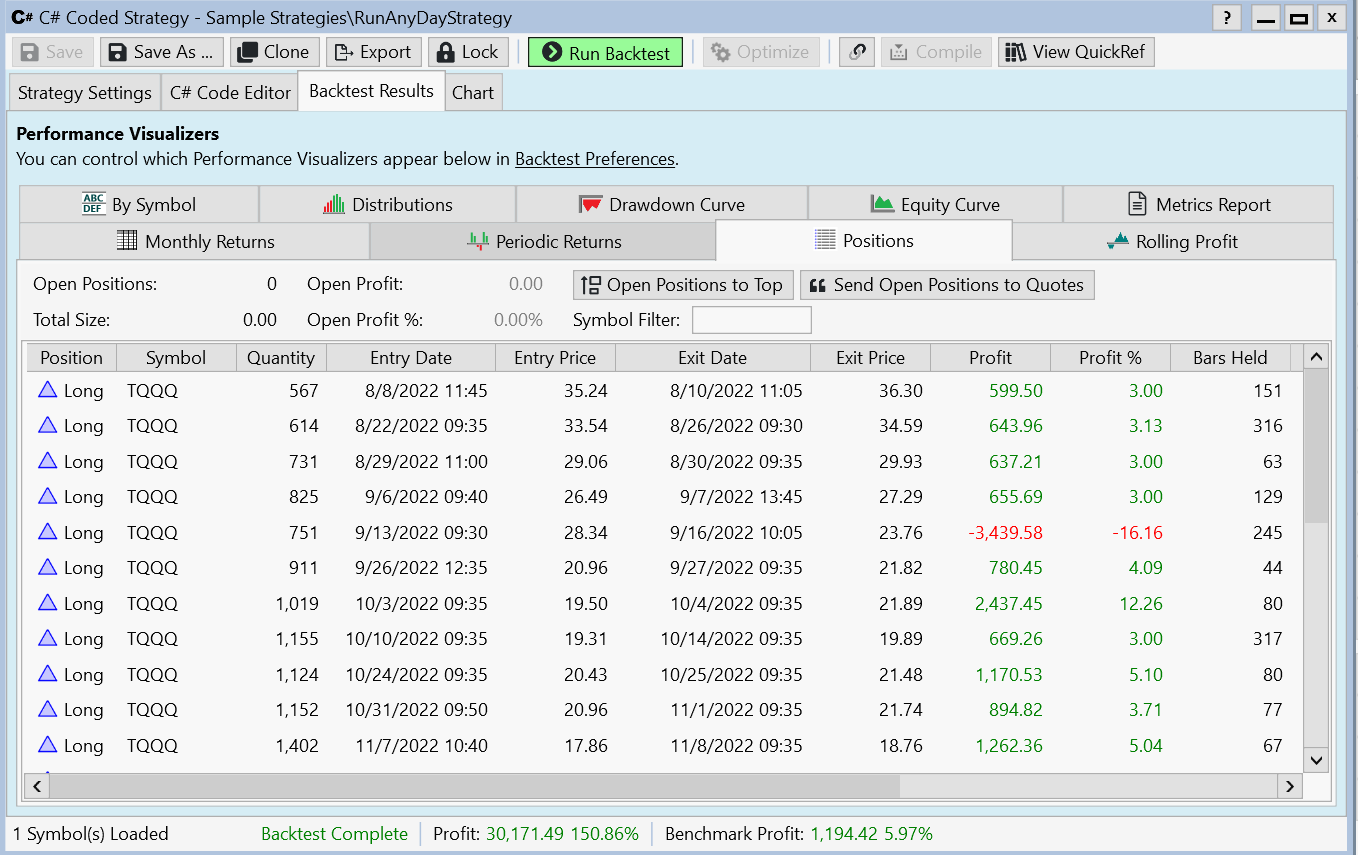Show the Monthly Returns tab
Image resolution: width=1358 pixels, height=855 pixels.
pyautogui.click(x=195, y=242)
